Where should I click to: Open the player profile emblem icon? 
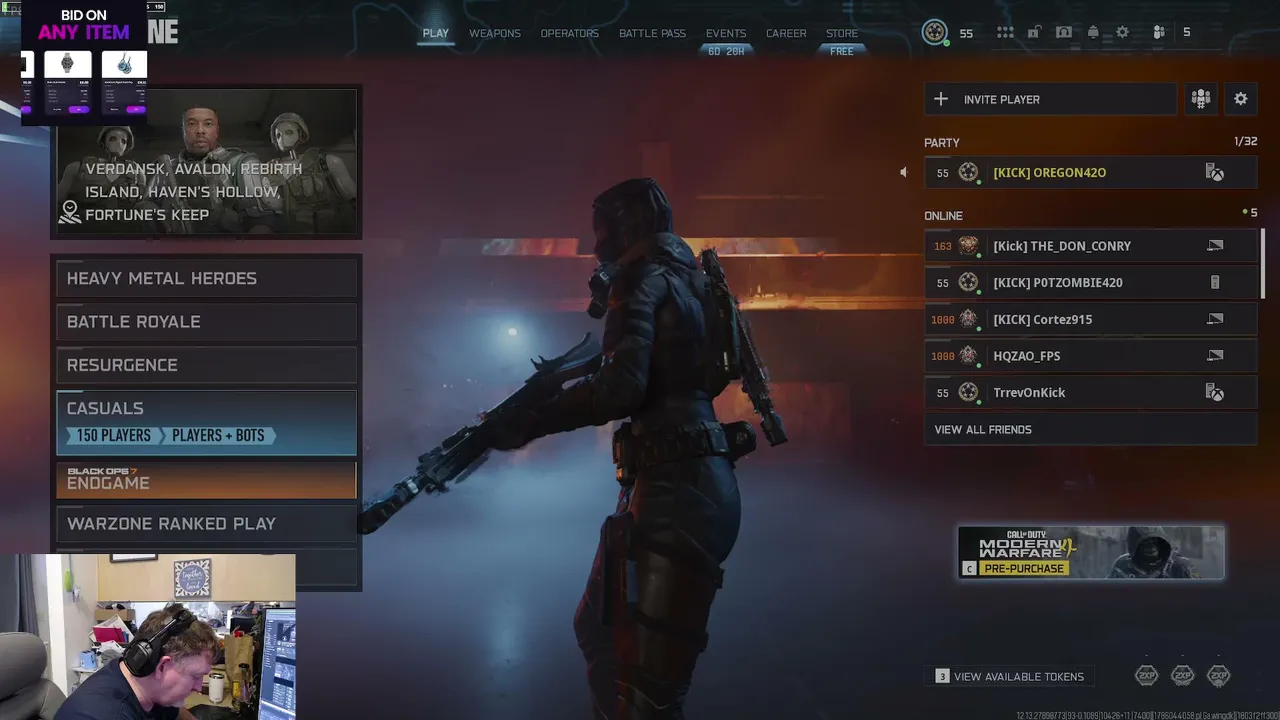point(935,33)
